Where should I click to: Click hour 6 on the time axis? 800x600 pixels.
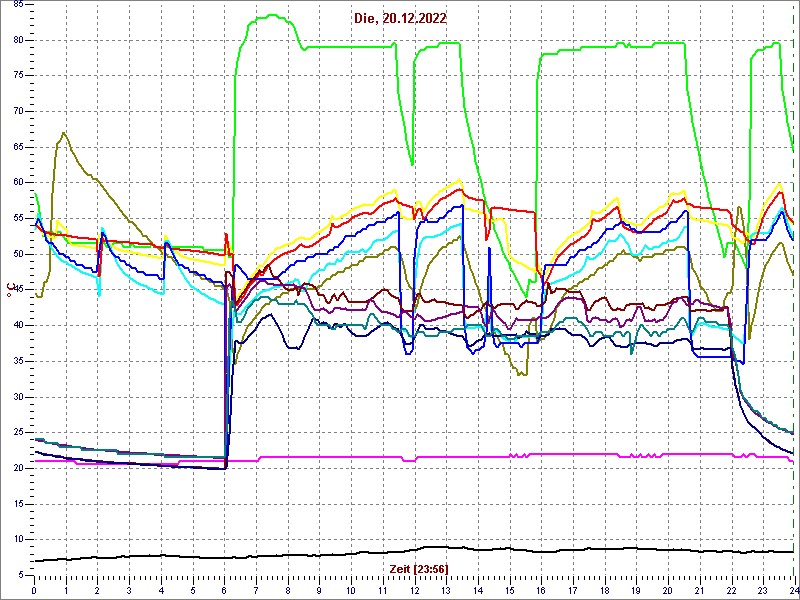pos(224,590)
